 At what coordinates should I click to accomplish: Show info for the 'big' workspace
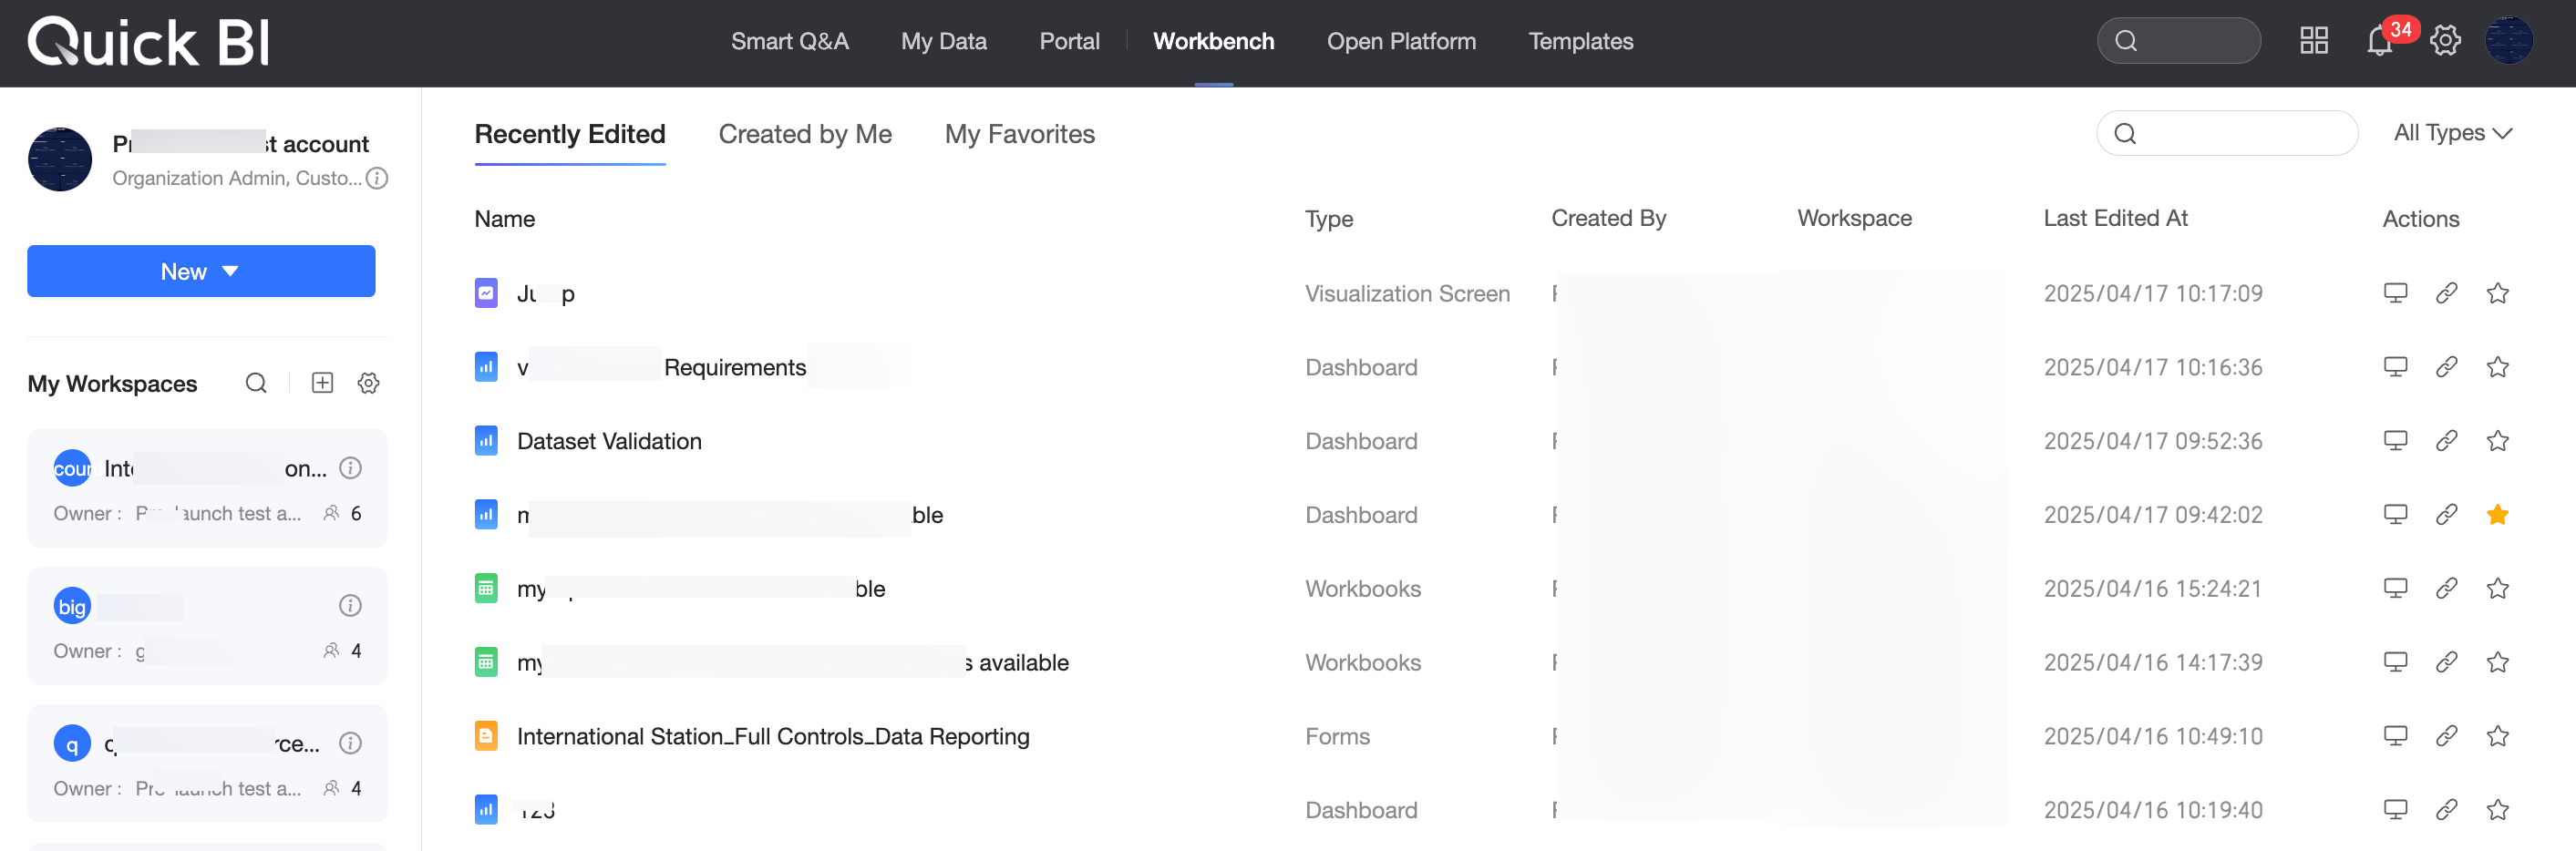coord(350,605)
